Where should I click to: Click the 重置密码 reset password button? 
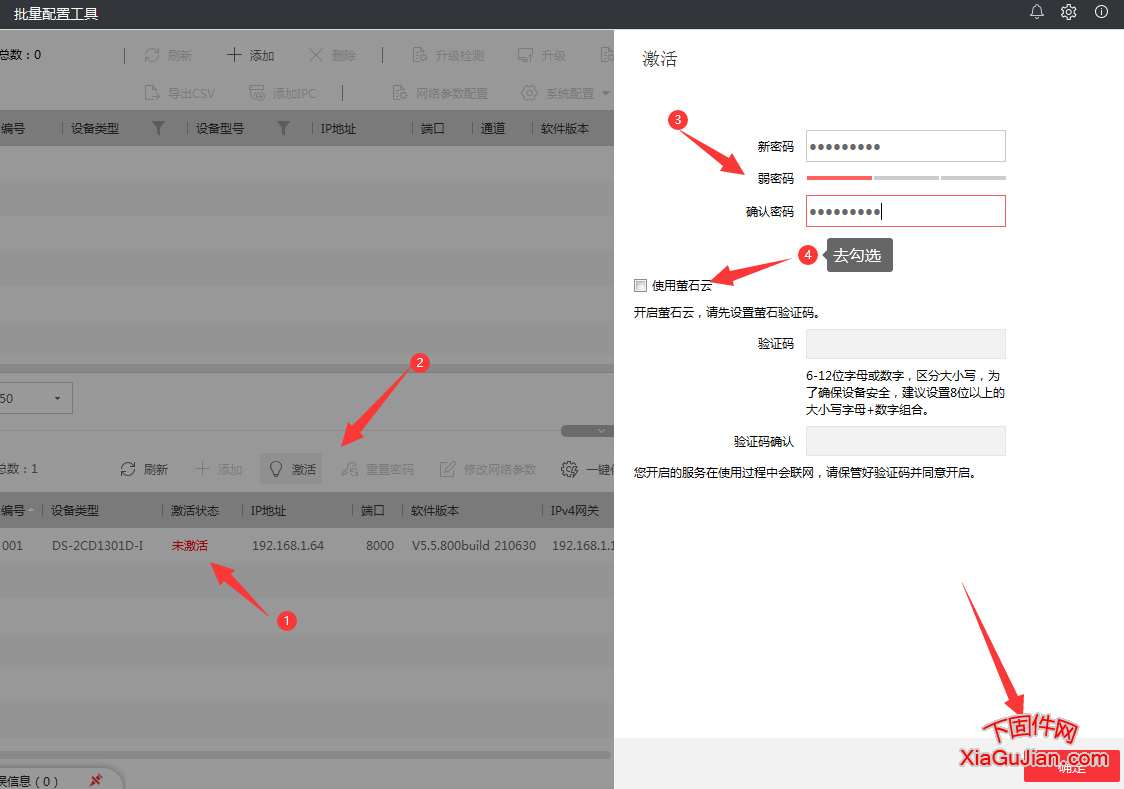click(x=378, y=469)
